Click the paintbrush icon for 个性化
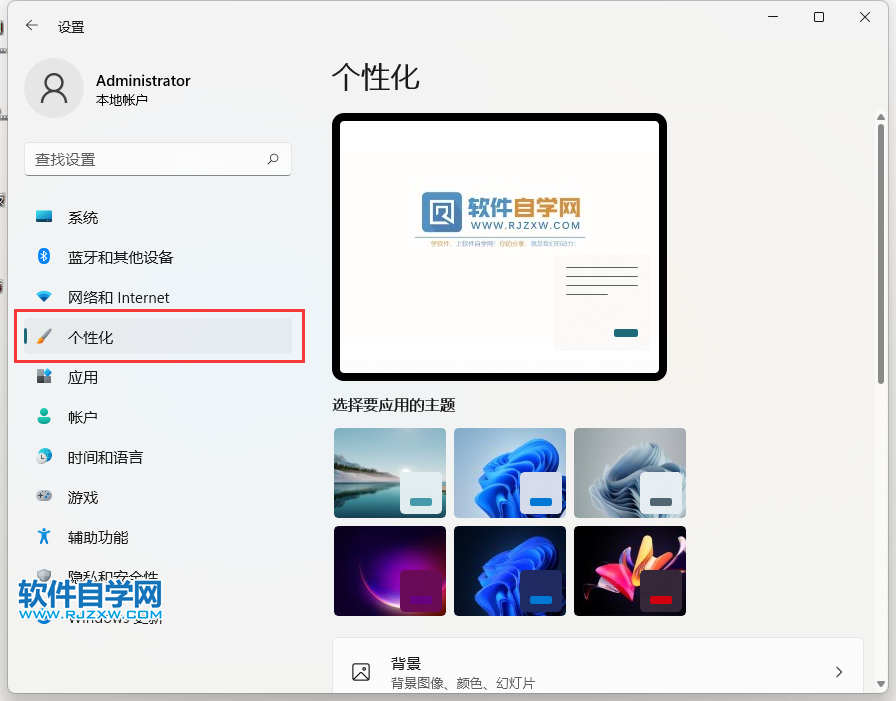Image resolution: width=896 pixels, height=701 pixels. click(44, 337)
